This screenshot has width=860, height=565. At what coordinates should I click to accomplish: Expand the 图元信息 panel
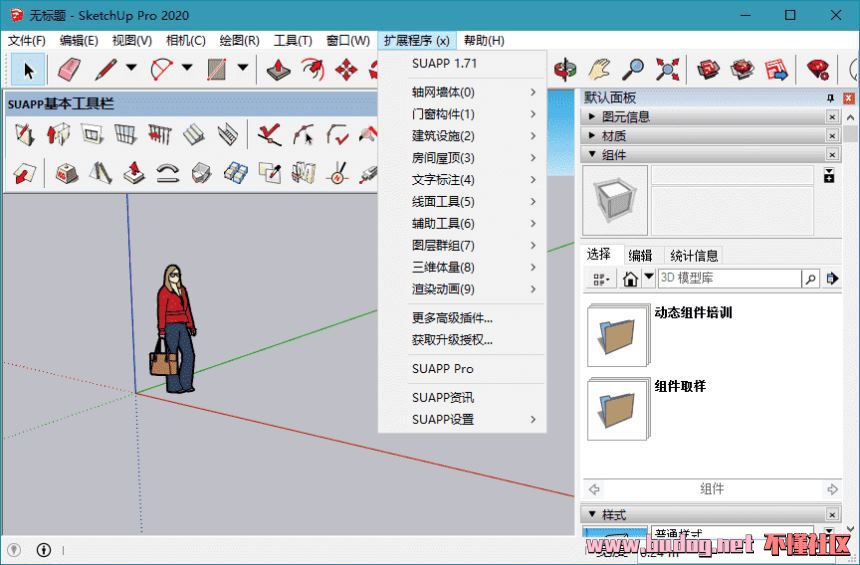(x=592, y=116)
